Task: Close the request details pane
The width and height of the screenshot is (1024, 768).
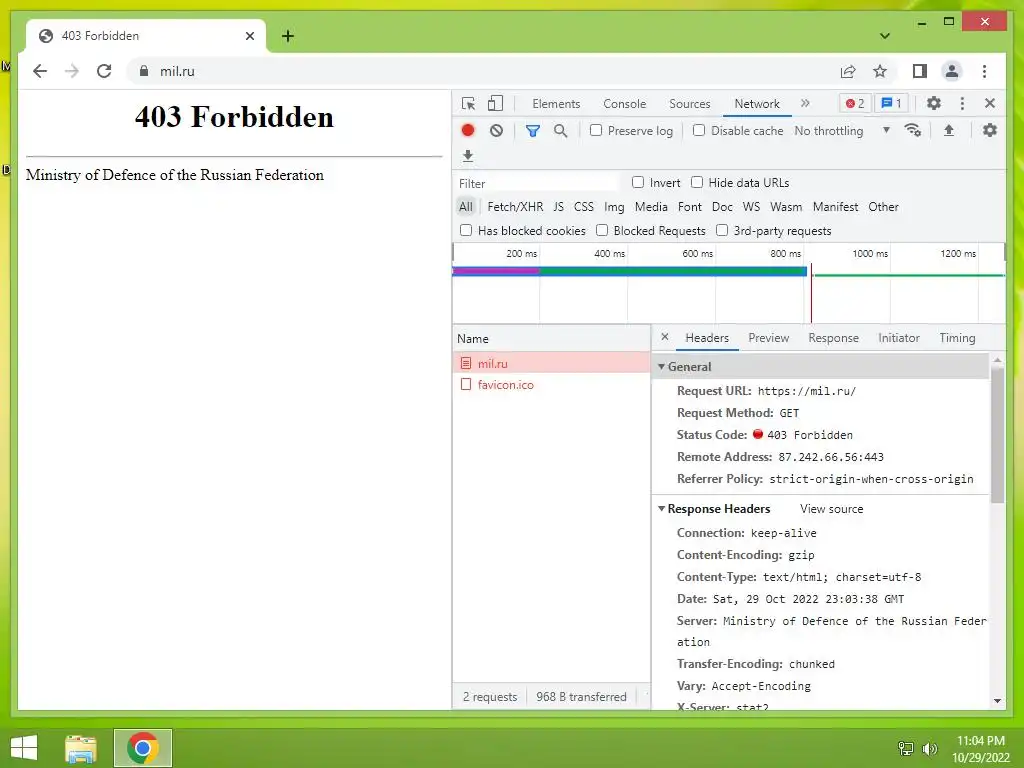Action: tap(665, 337)
